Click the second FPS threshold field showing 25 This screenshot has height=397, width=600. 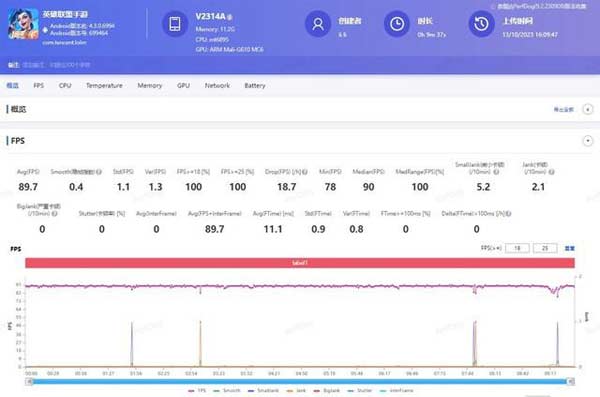point(545,248)
